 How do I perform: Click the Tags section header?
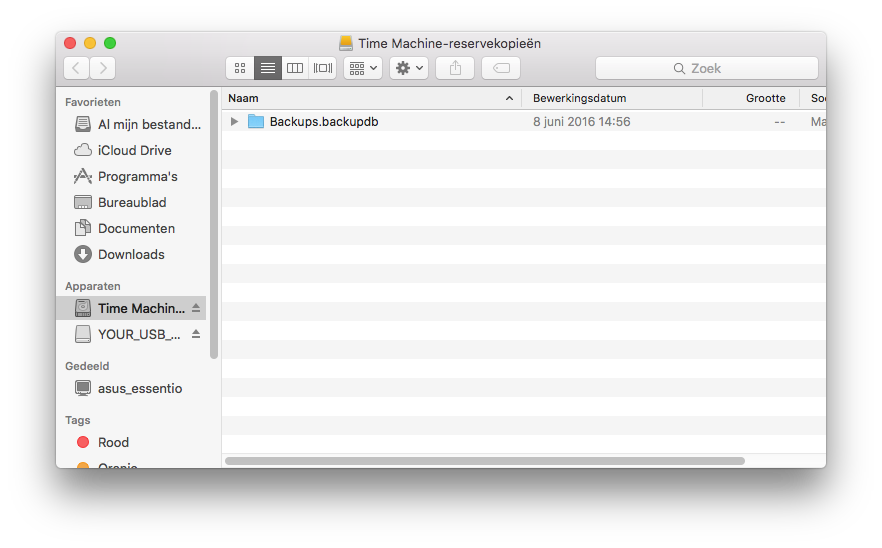coord(78,420)
